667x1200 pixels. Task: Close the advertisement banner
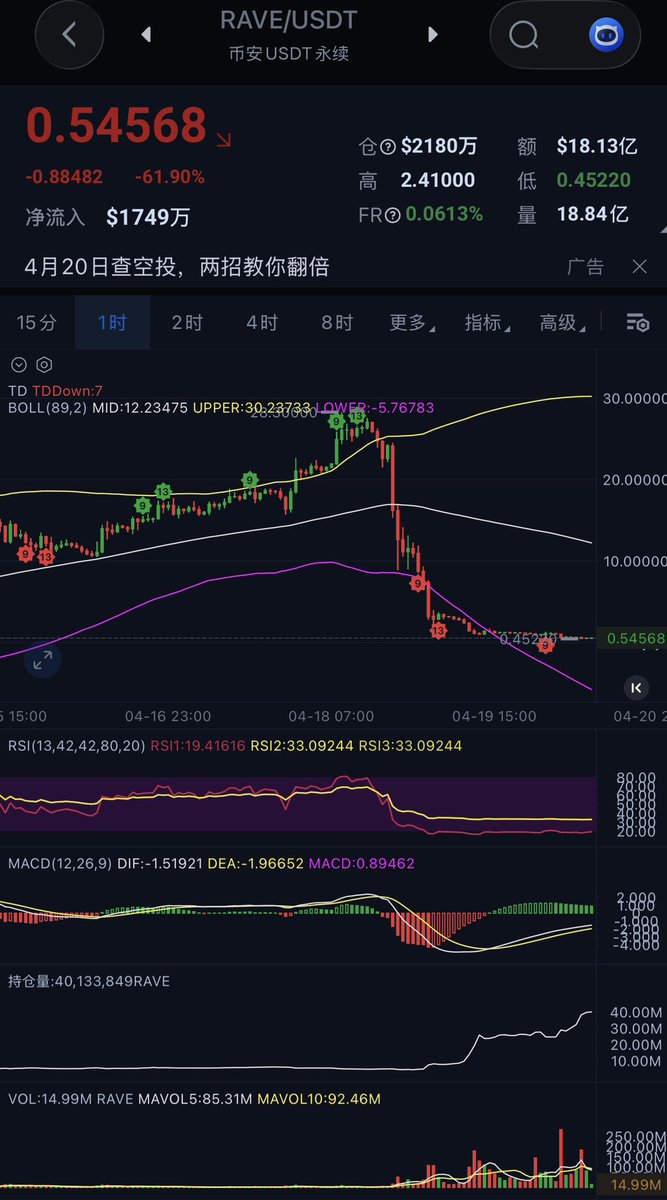point(640,267)
